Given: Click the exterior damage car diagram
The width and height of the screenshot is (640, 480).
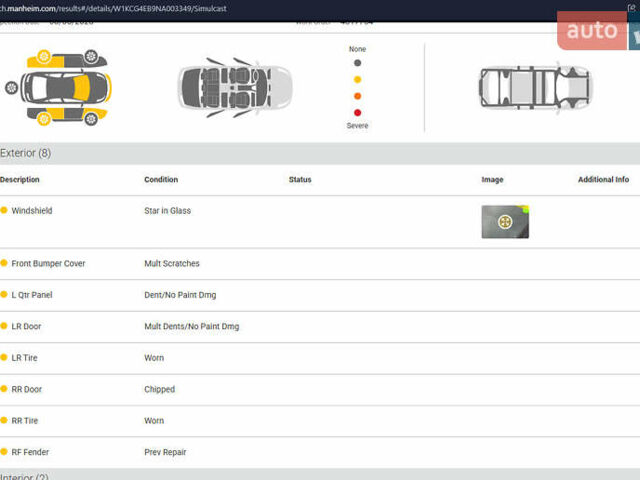Looking at the screenshot, I should point(58,88).
